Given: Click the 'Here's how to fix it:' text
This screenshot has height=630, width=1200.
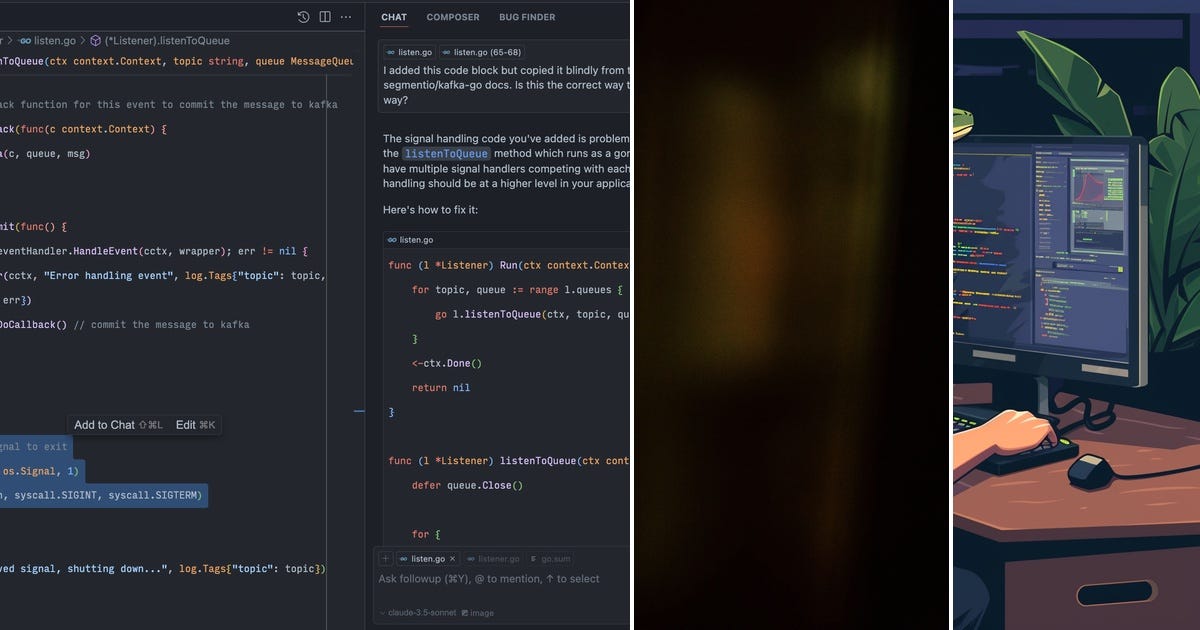Looking at the screenshot, I should (x=430, y=210).
